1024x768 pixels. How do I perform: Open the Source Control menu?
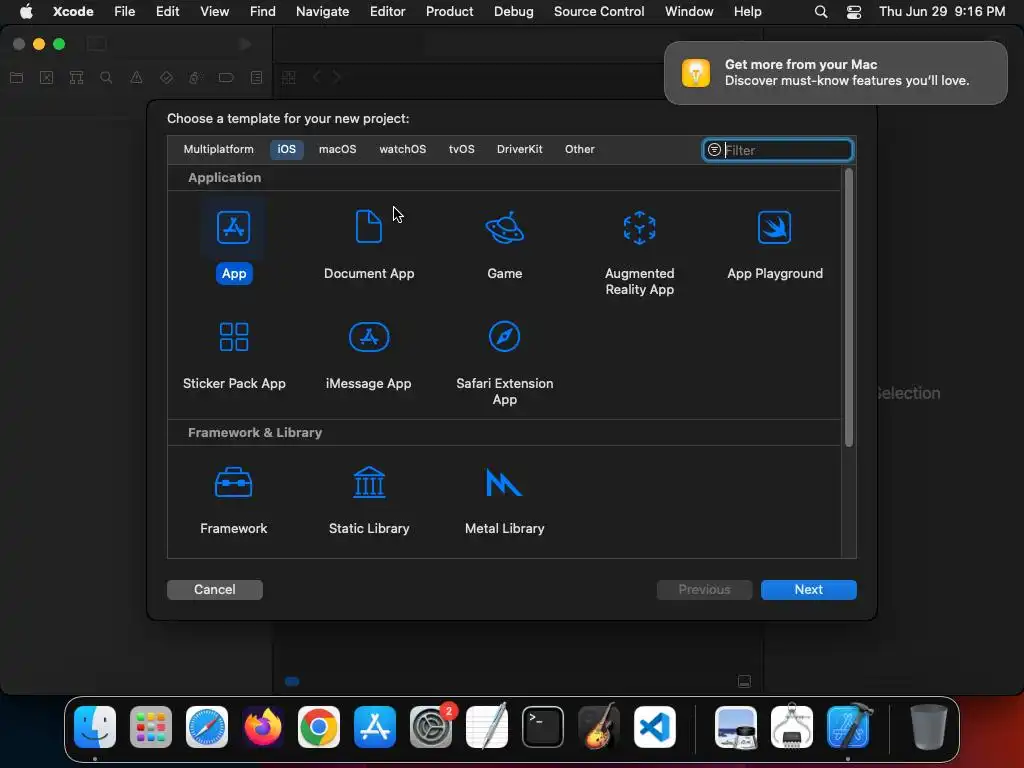point(599,11)
